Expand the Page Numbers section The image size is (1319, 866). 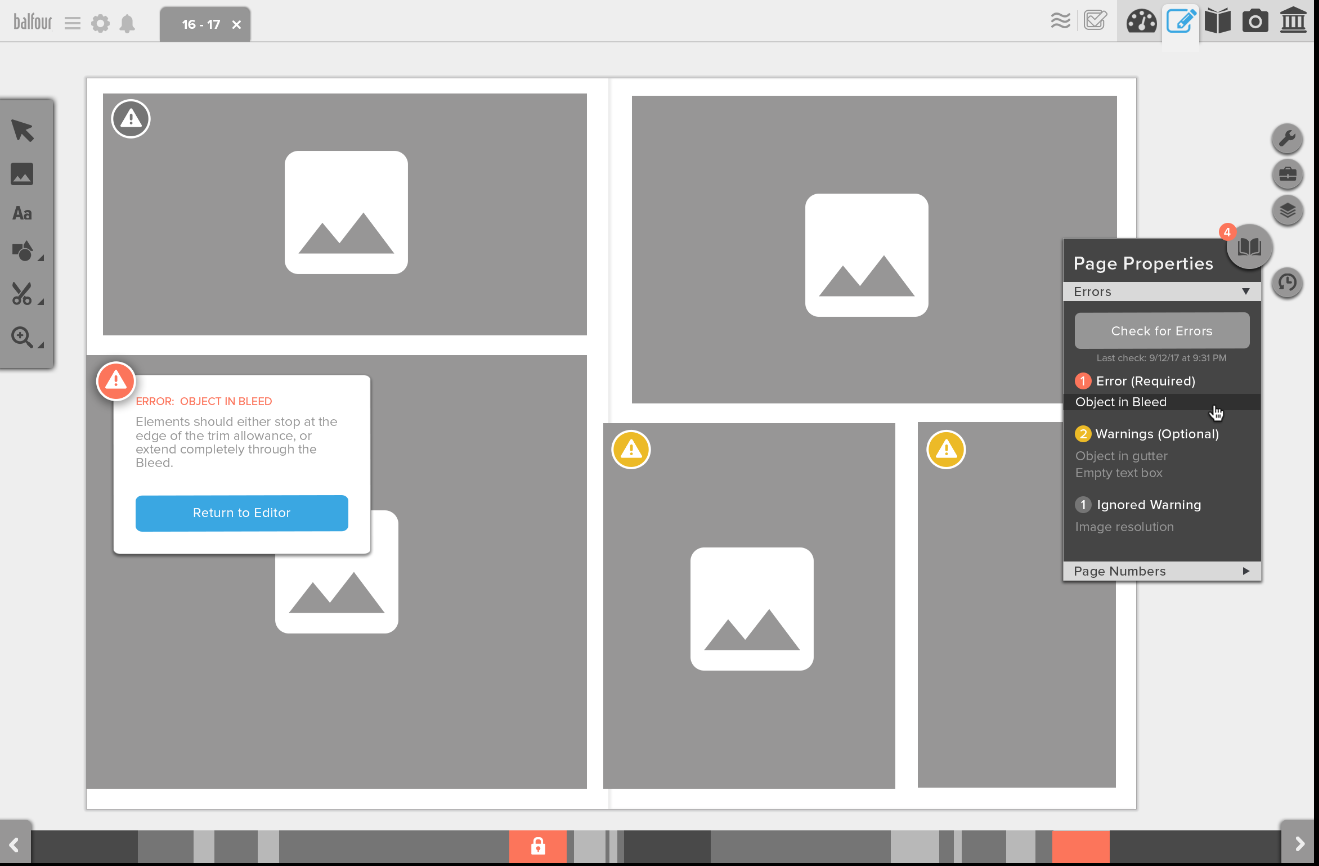point(1162,571)
